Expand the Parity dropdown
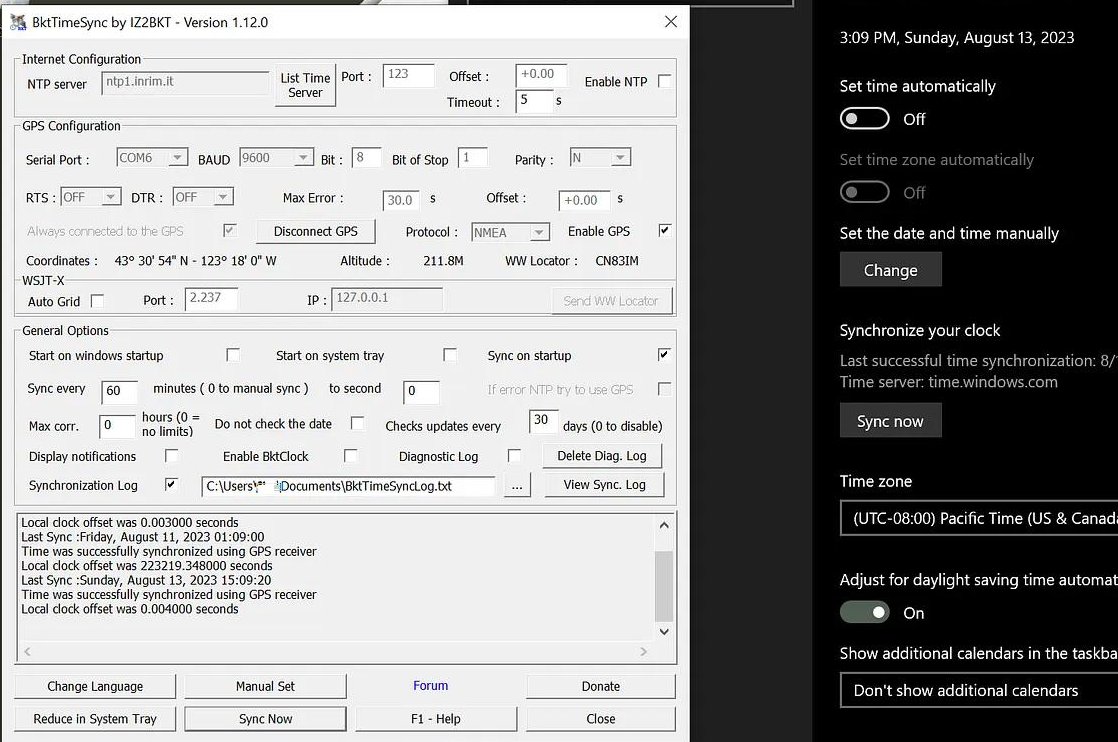Screen dimensions: 1118x742 point(600,158)
